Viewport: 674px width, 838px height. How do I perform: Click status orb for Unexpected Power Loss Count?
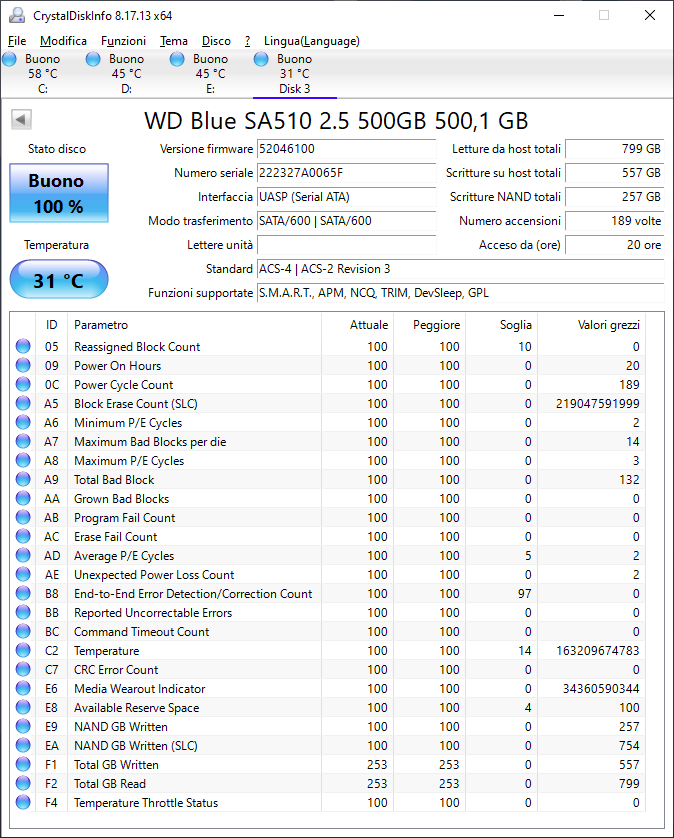click(23, 575)
